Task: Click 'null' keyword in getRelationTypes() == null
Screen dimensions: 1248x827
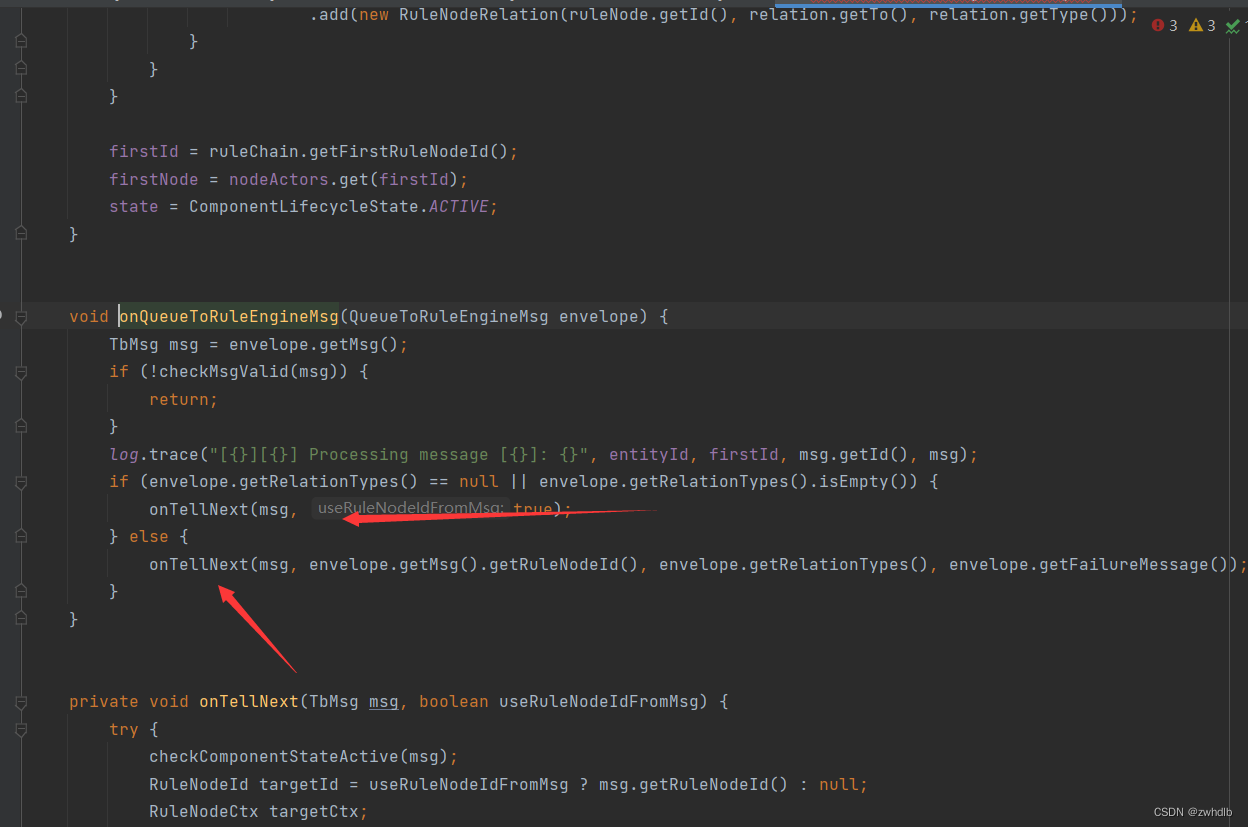Action: [x=479, y=482]
